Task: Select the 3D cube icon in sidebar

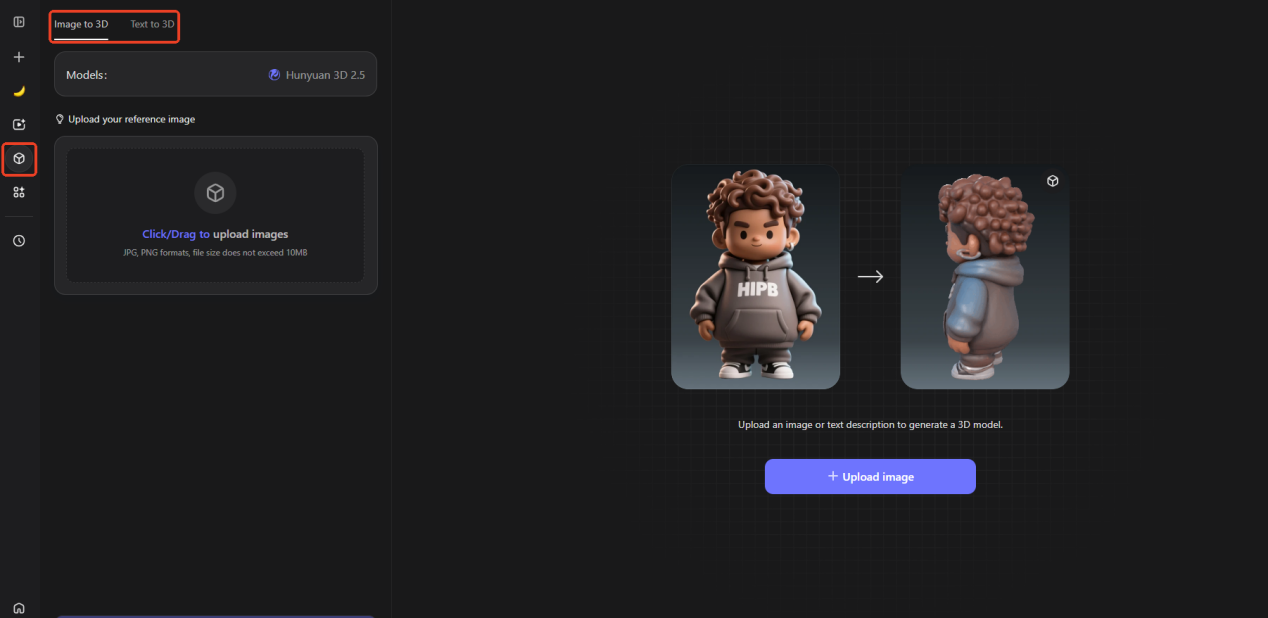Action: [19, 159]
